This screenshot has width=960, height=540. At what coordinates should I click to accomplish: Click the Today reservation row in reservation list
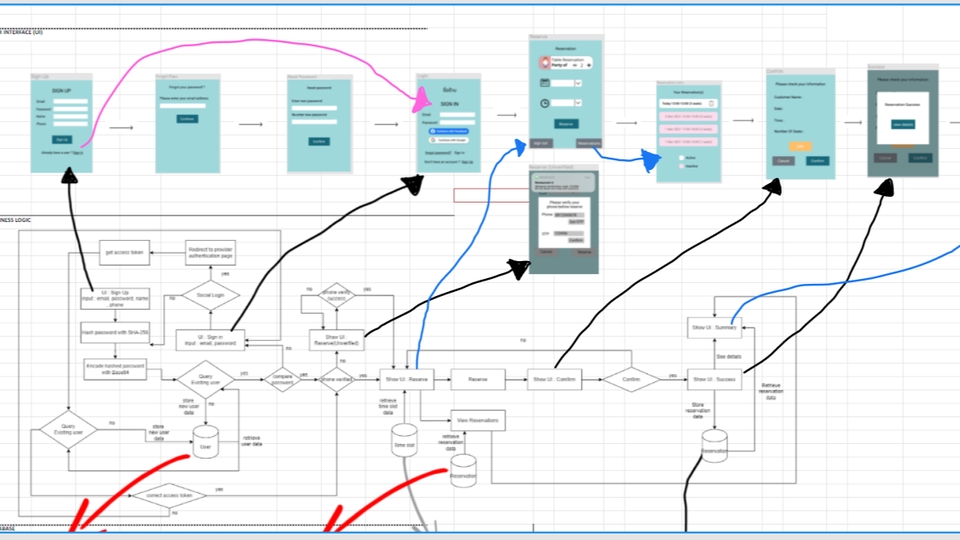point(688,103)
